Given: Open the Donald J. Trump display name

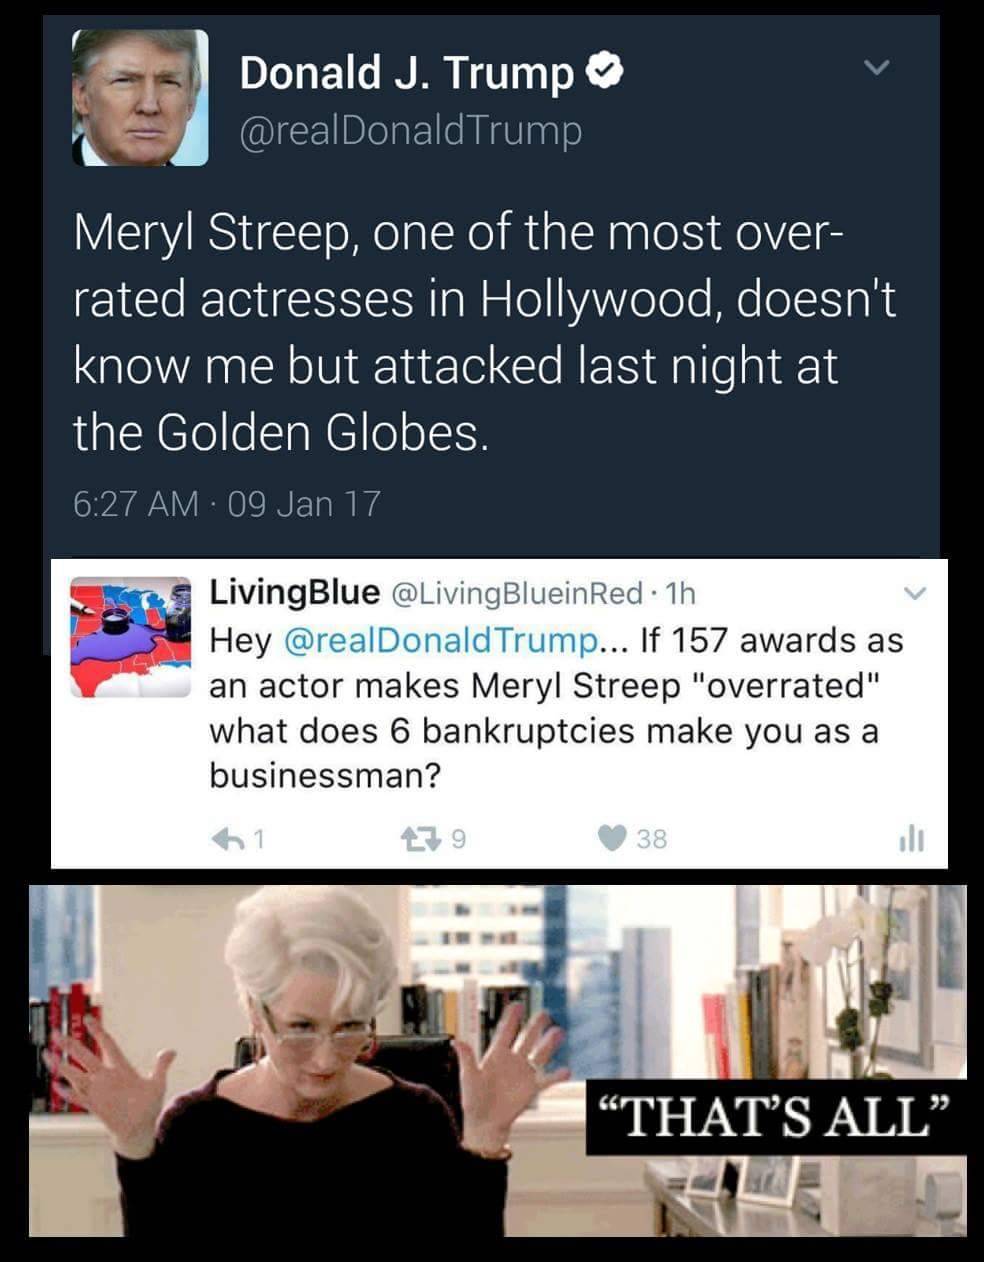Looking at the screenshot, I should (x=407, y=73).
